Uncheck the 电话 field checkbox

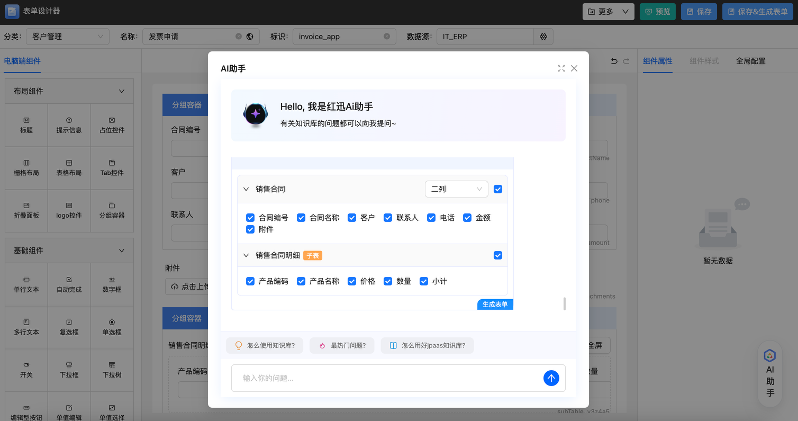(431, 218)
